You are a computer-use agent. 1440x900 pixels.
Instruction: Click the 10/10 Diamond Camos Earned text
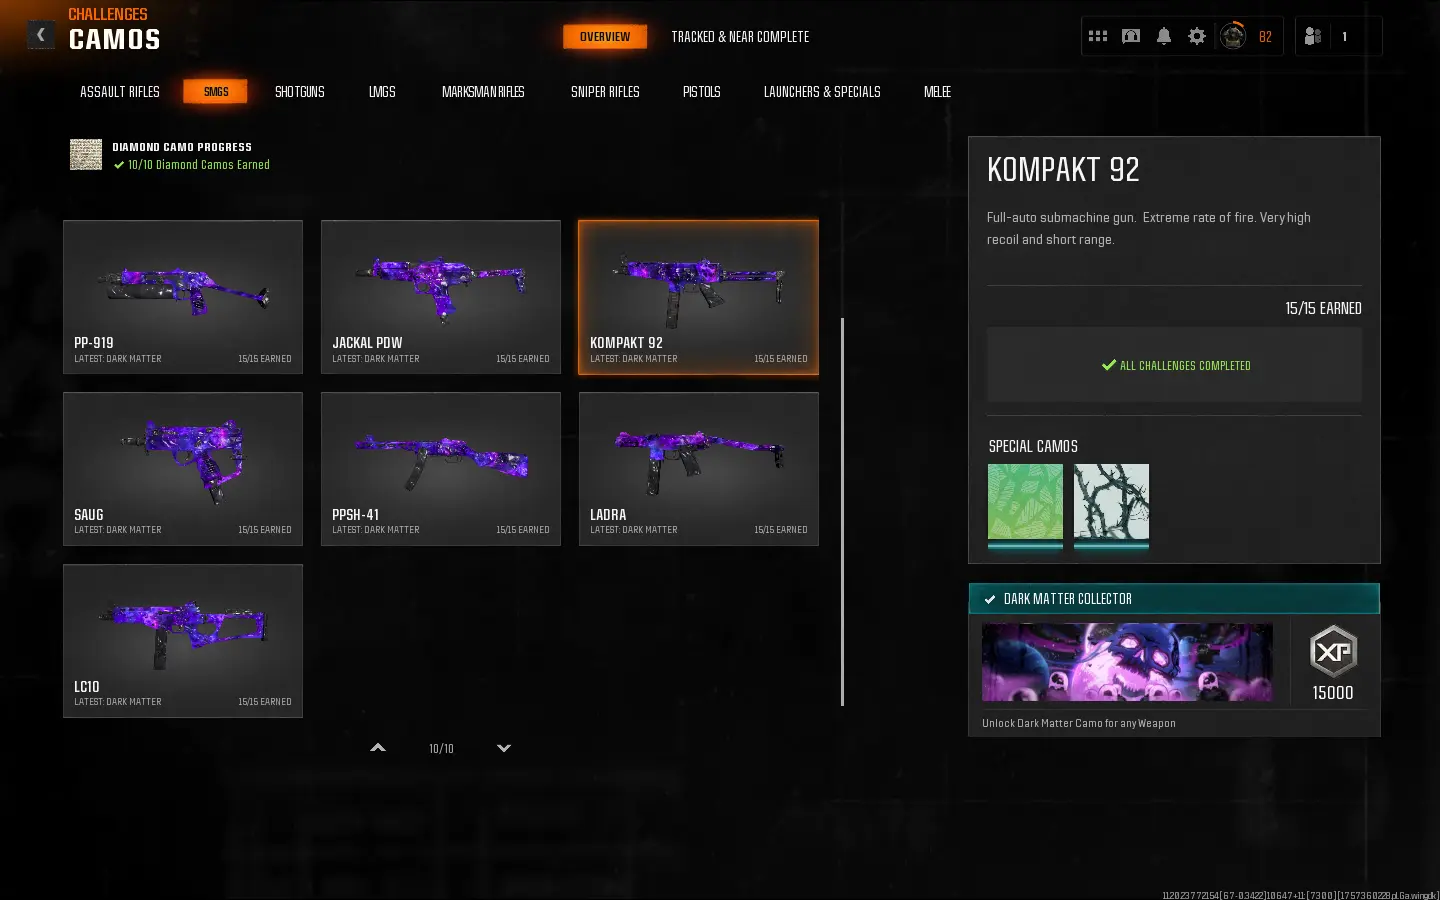[x=199, y=165]
